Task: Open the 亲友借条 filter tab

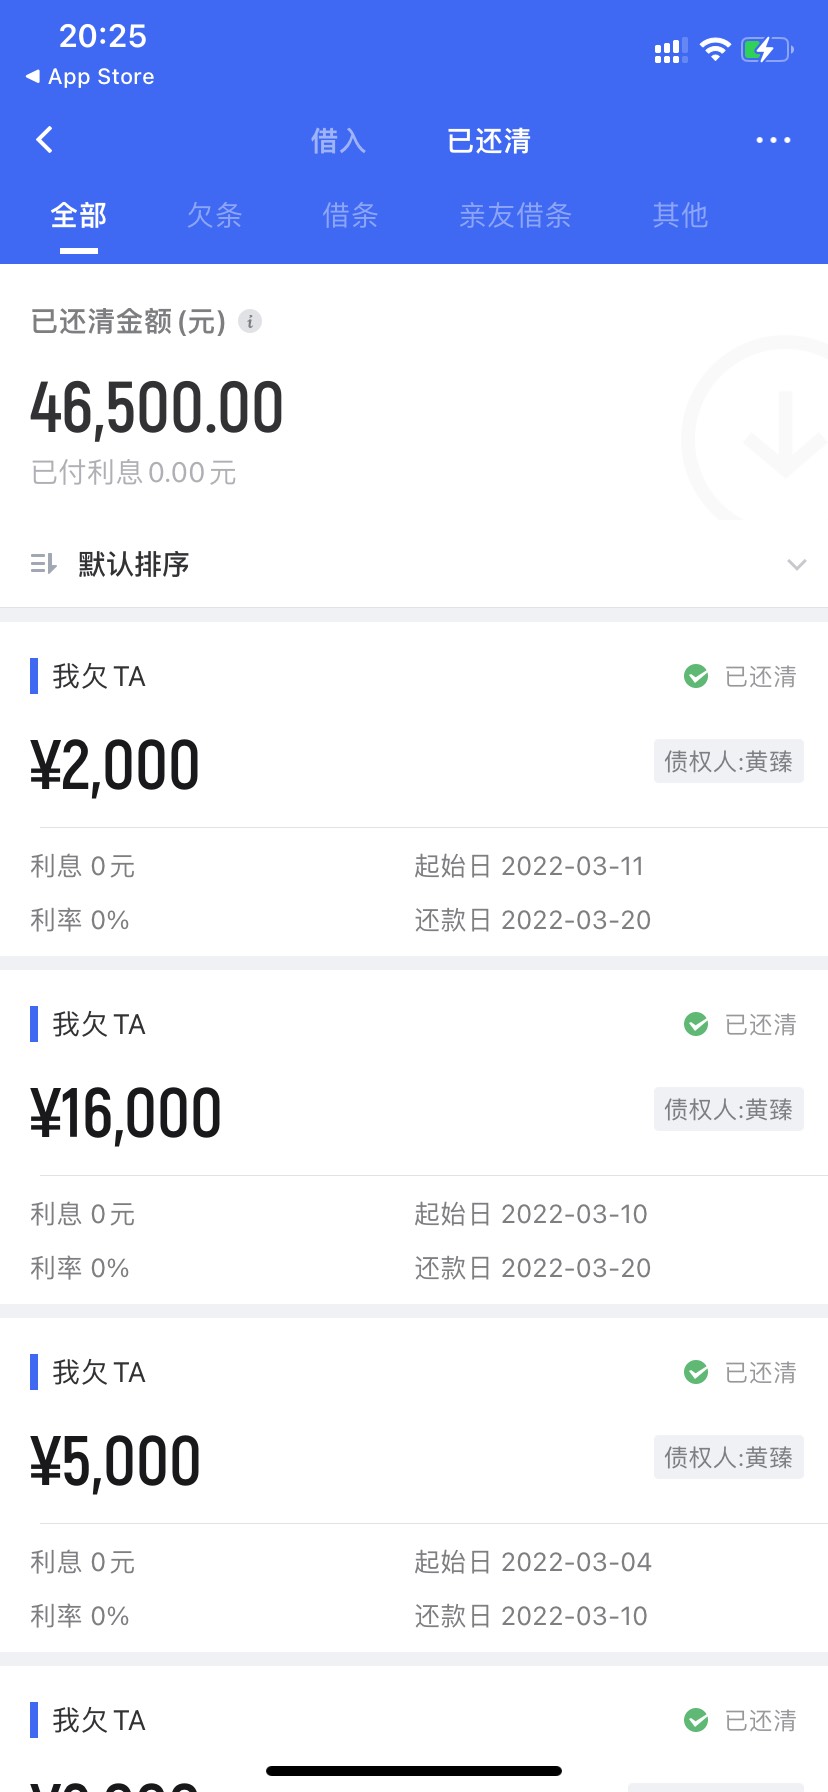Action: [515, 215]
